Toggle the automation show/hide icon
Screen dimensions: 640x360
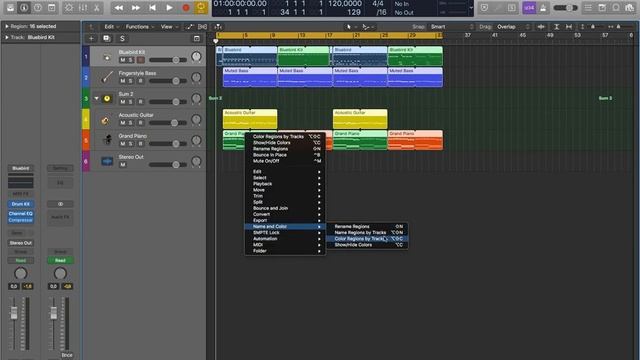[x=190, y=27]
